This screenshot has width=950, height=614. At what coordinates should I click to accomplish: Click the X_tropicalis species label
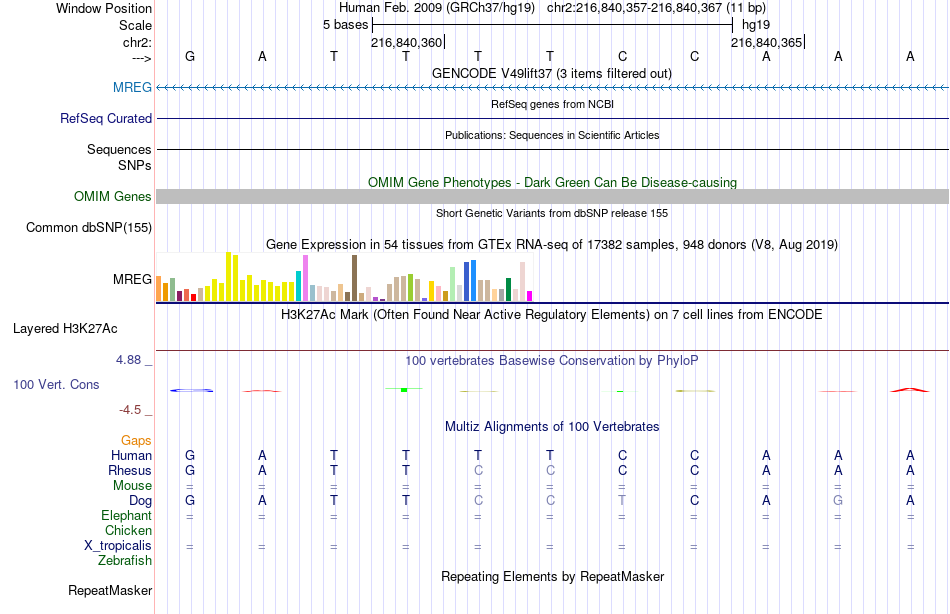click(118, 546)
